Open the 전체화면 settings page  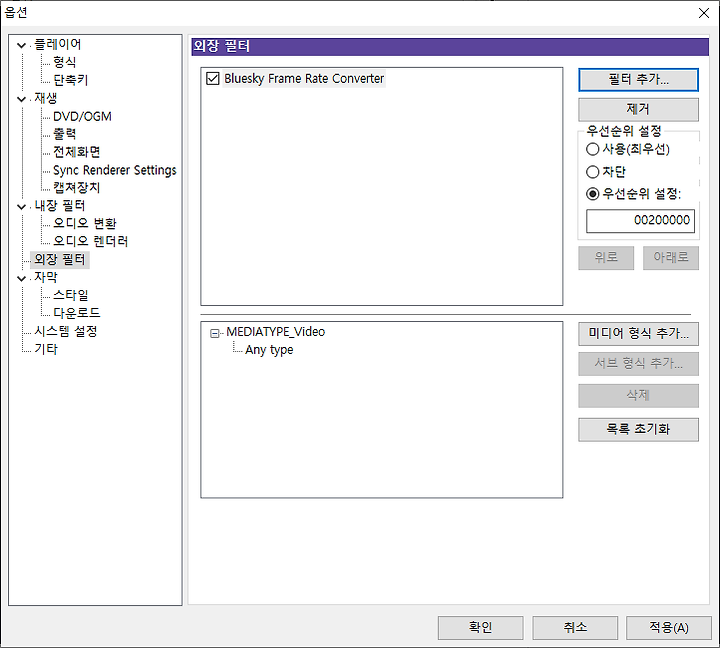tap(76, 152)
